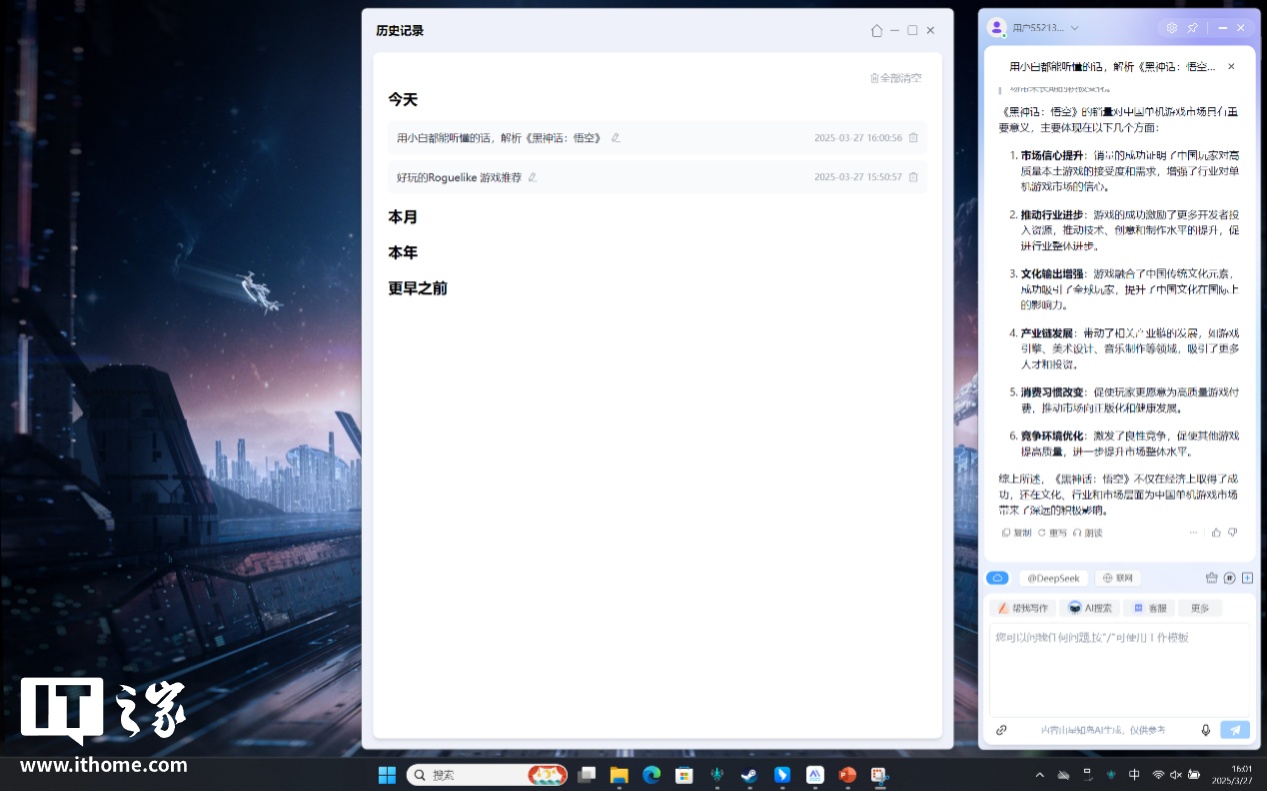Toggle the blue cloud mode button
The image size is (1267, 791).
click(997, 578)
